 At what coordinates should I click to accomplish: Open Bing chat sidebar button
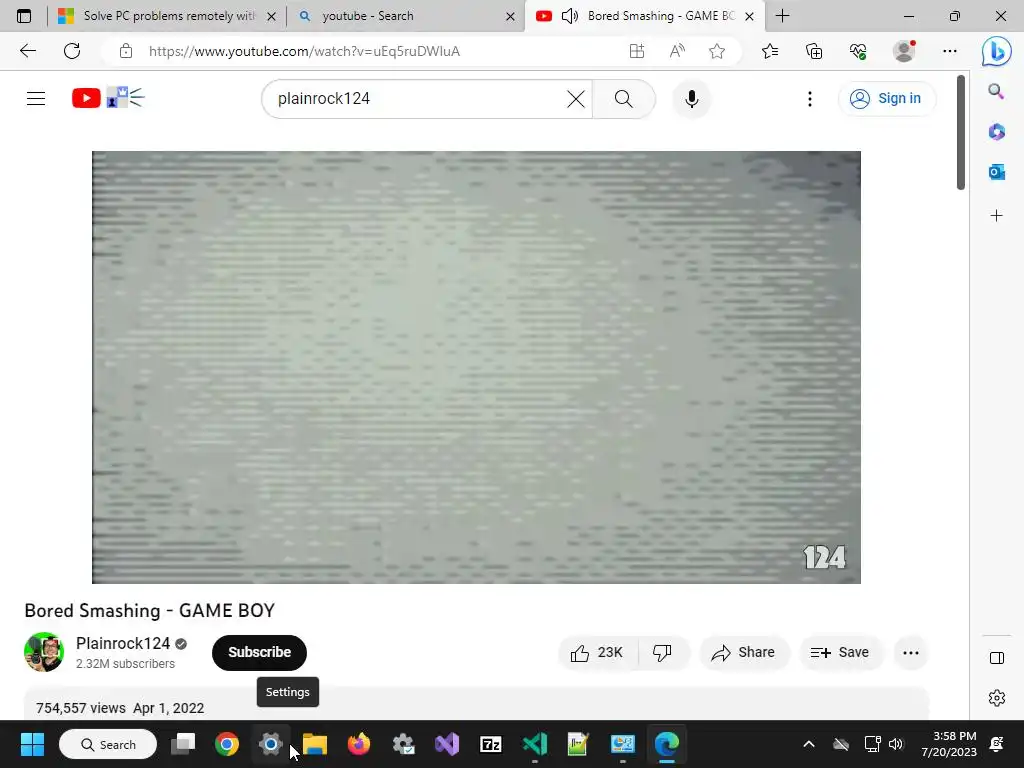point(997,51)
